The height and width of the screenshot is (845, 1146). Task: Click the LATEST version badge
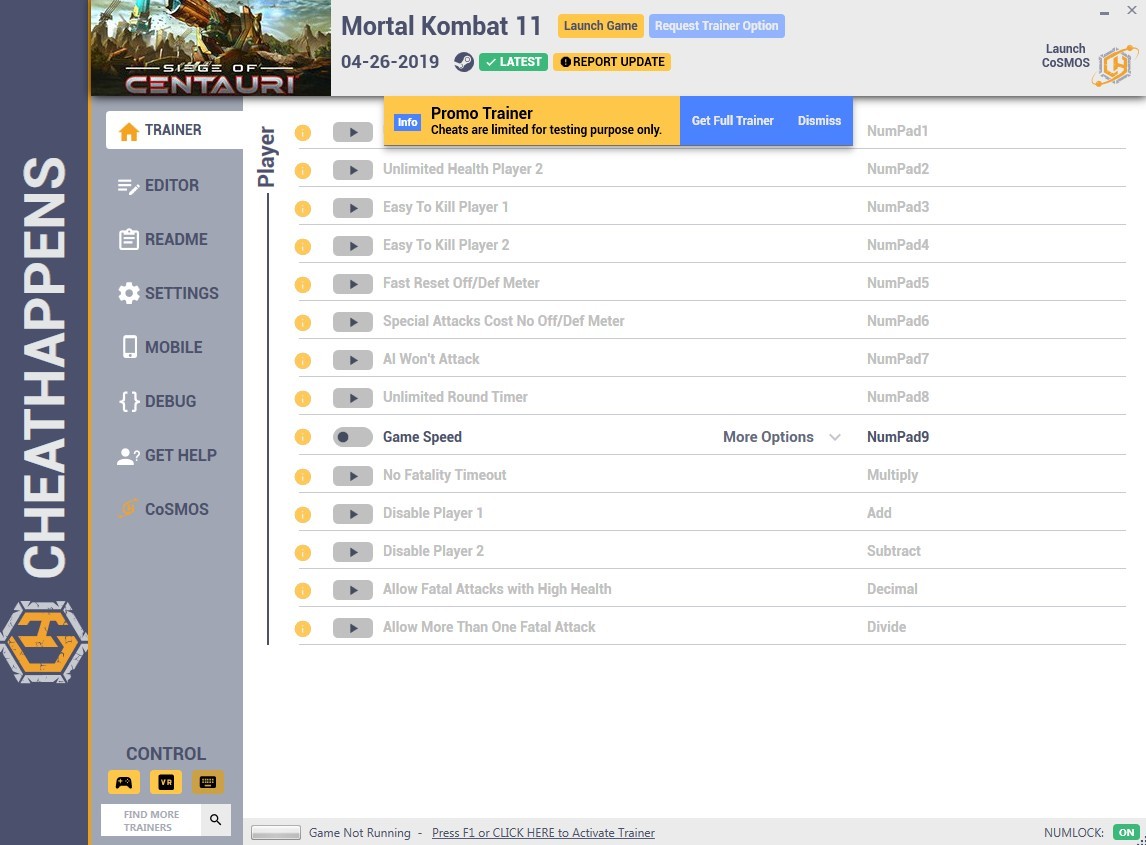[x=513, y=62]
